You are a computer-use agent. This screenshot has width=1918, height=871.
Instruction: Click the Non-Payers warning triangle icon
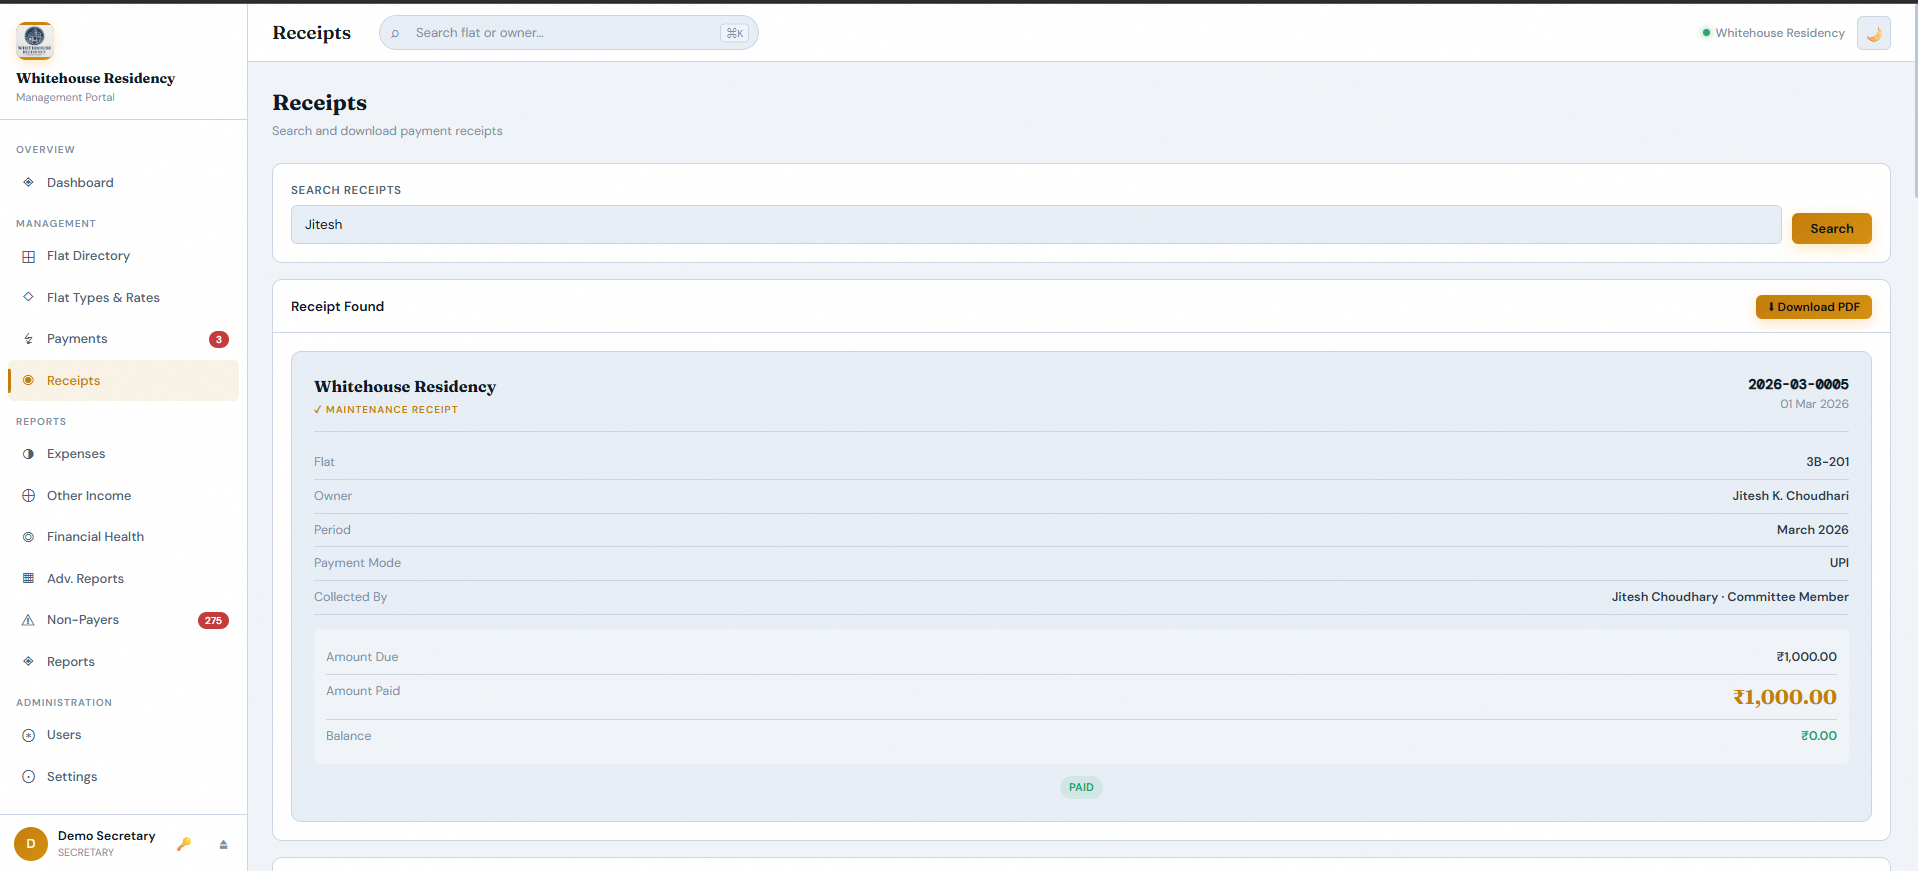click(29, 620)
